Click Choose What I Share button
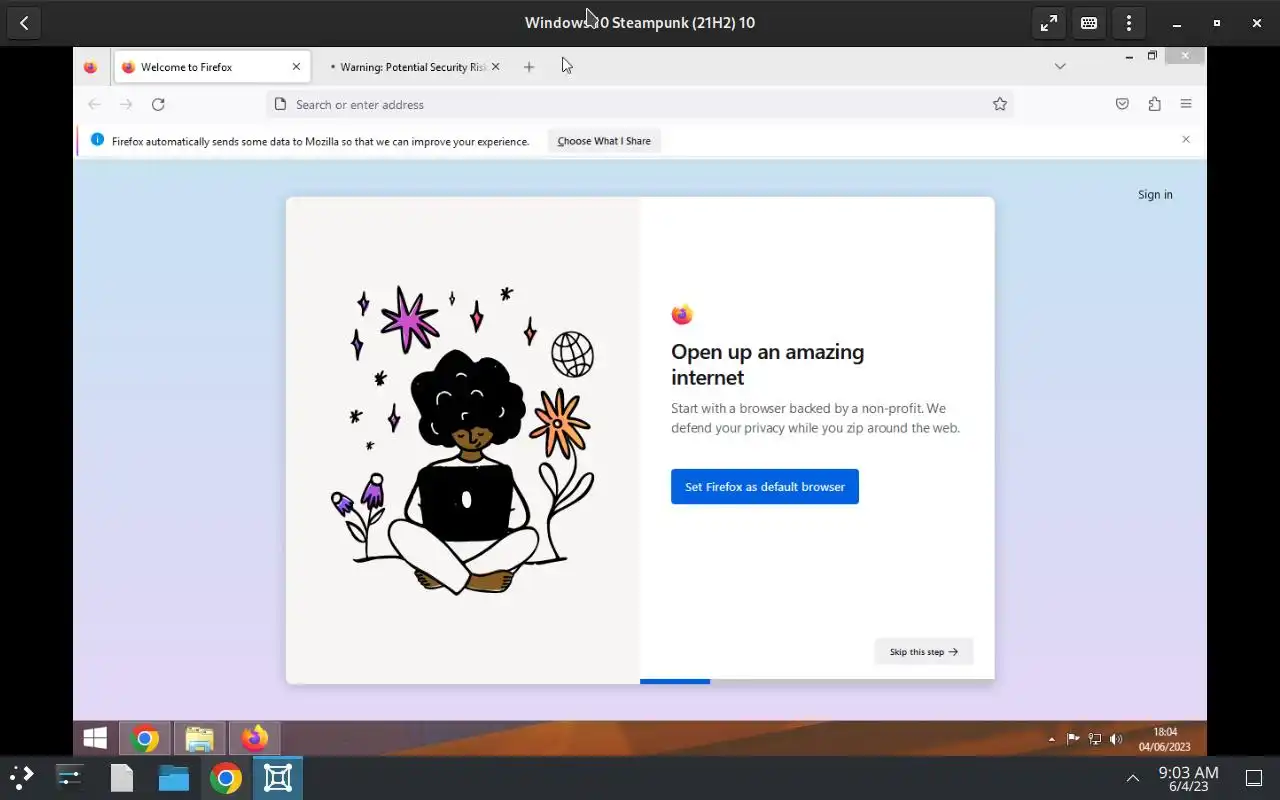 [x=604, y=141]
